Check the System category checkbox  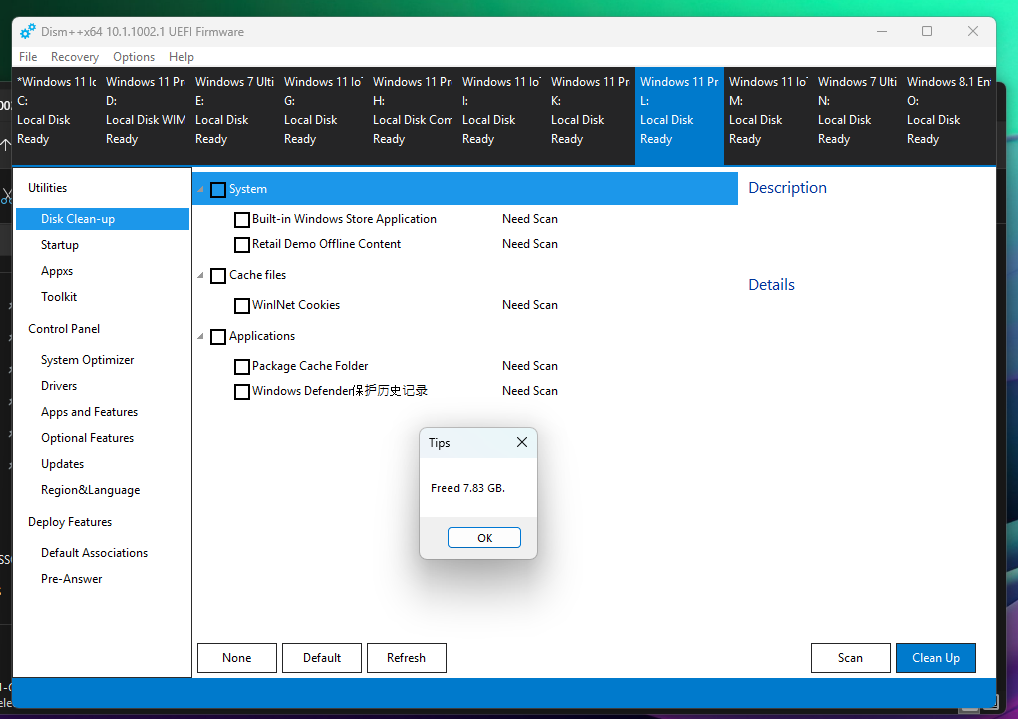coord(218,190)
